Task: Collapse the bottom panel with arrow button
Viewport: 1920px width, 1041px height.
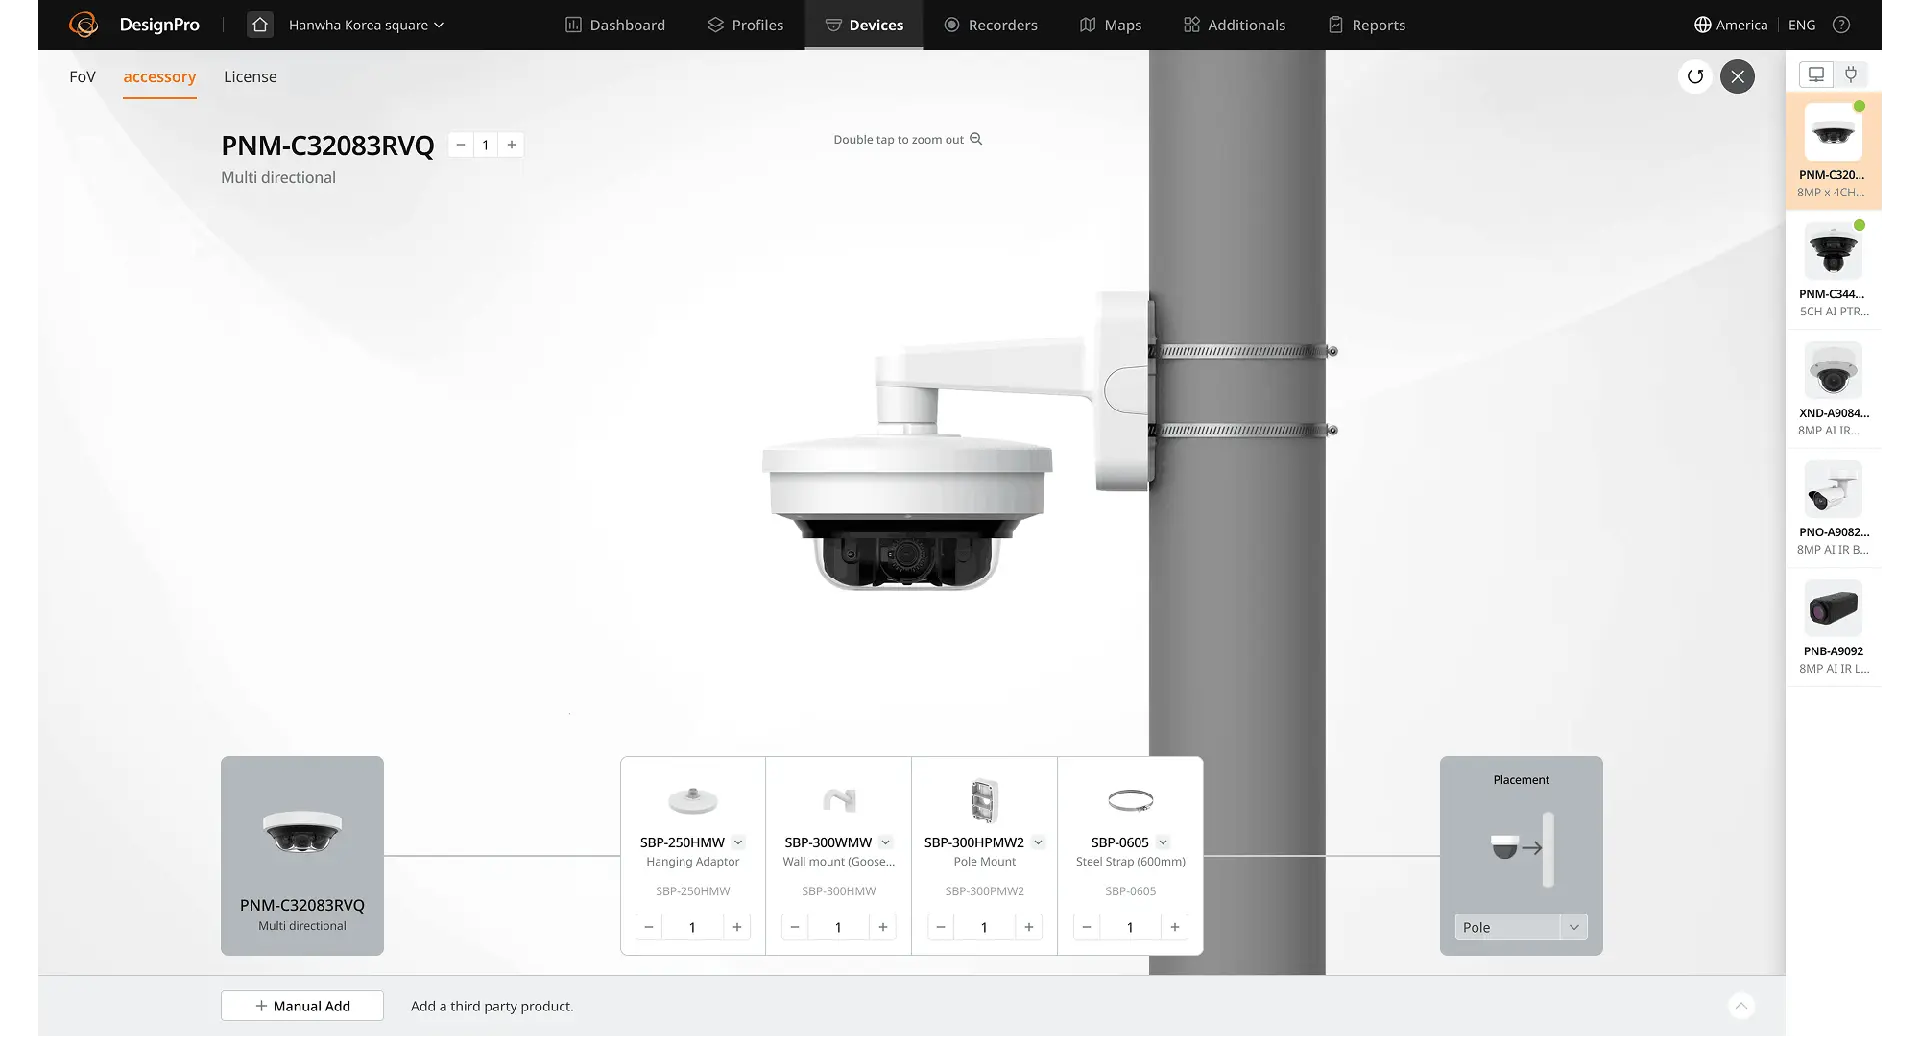Action: click(1741, 1006)
